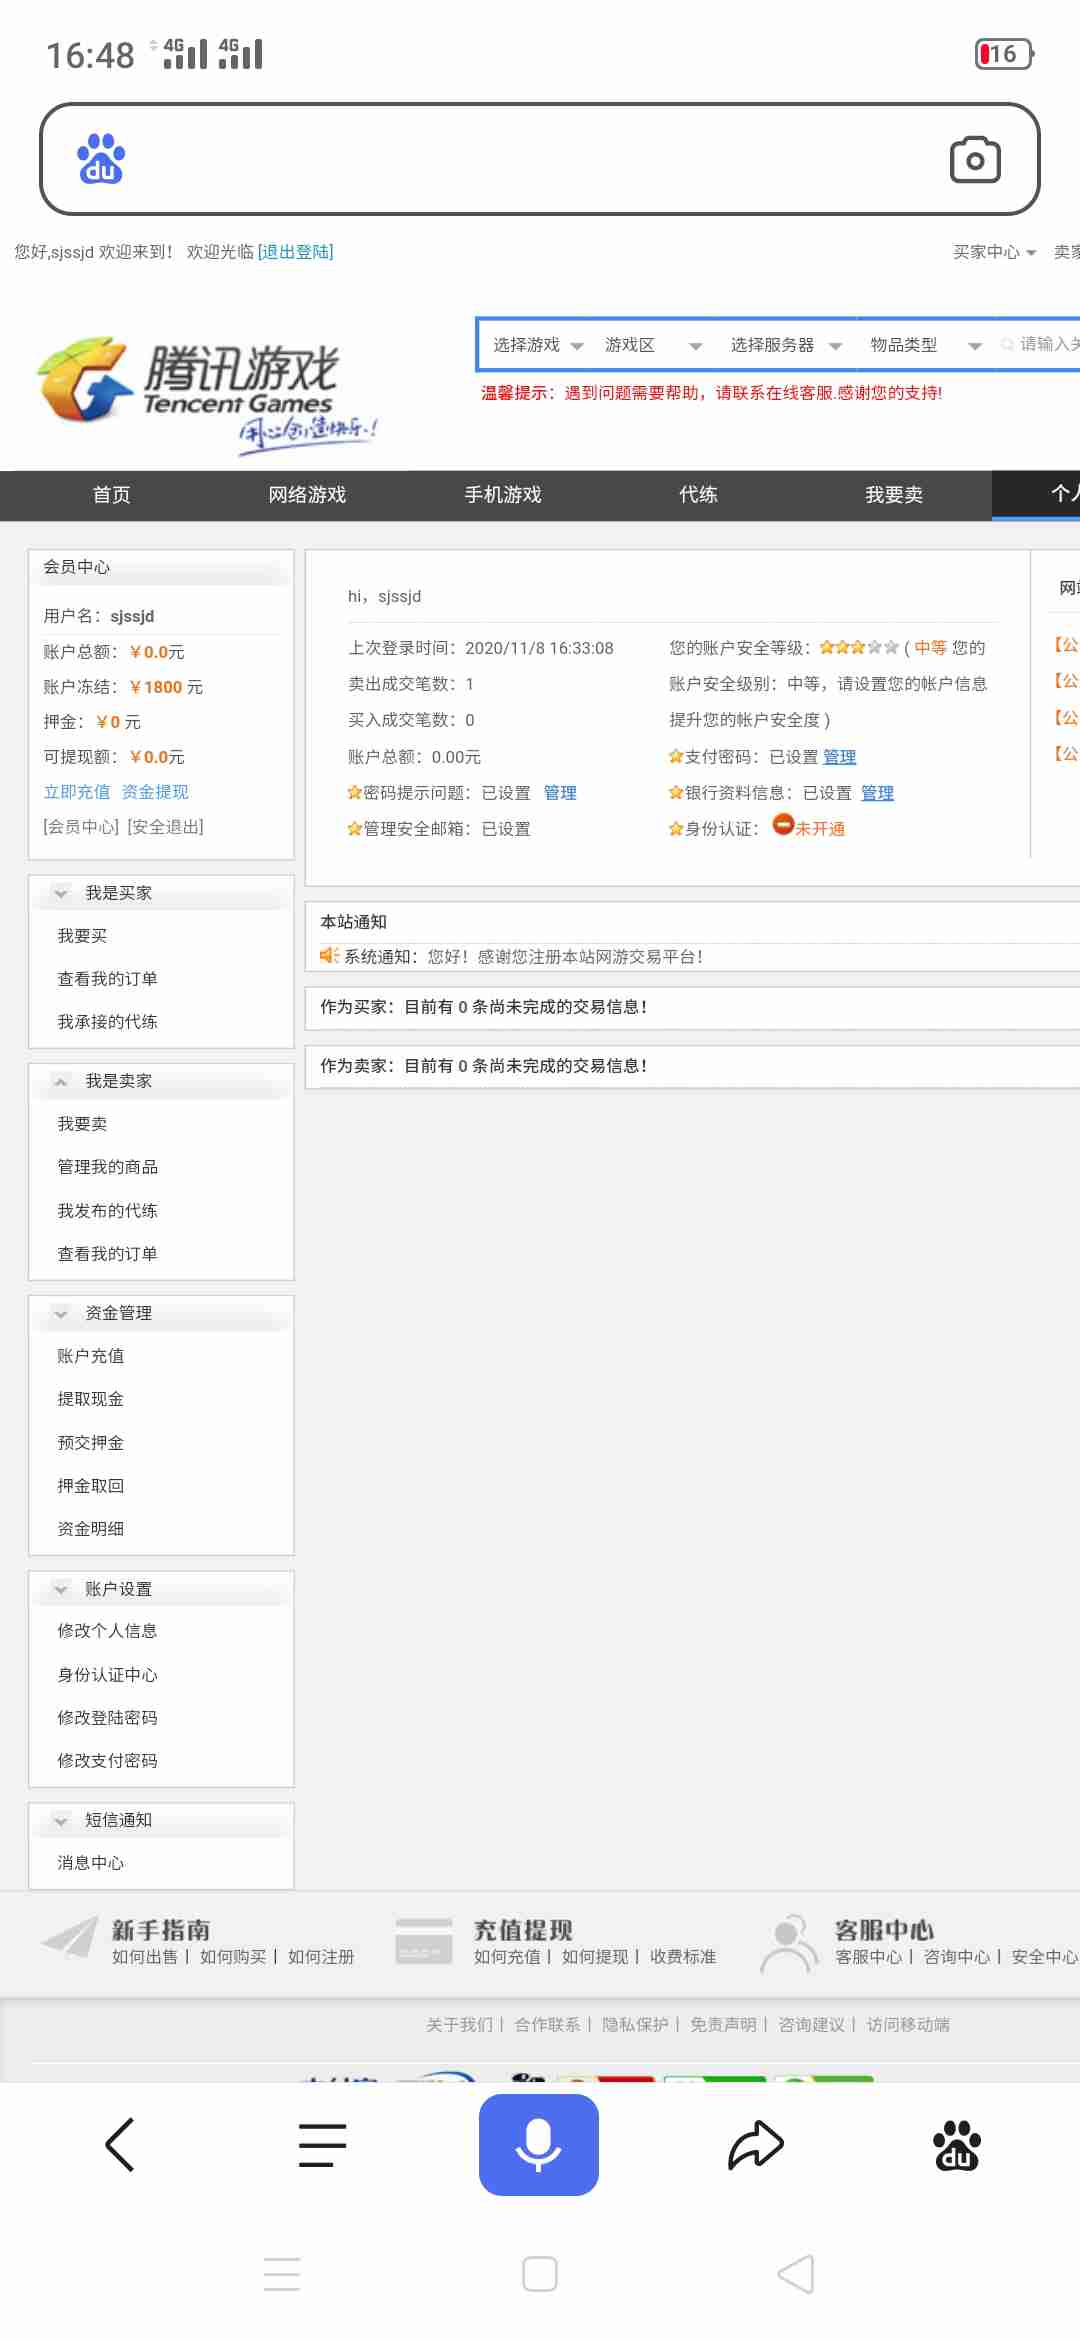
Task: Click 管理 link beside 密码提示问题
Action: click(560, 793)
